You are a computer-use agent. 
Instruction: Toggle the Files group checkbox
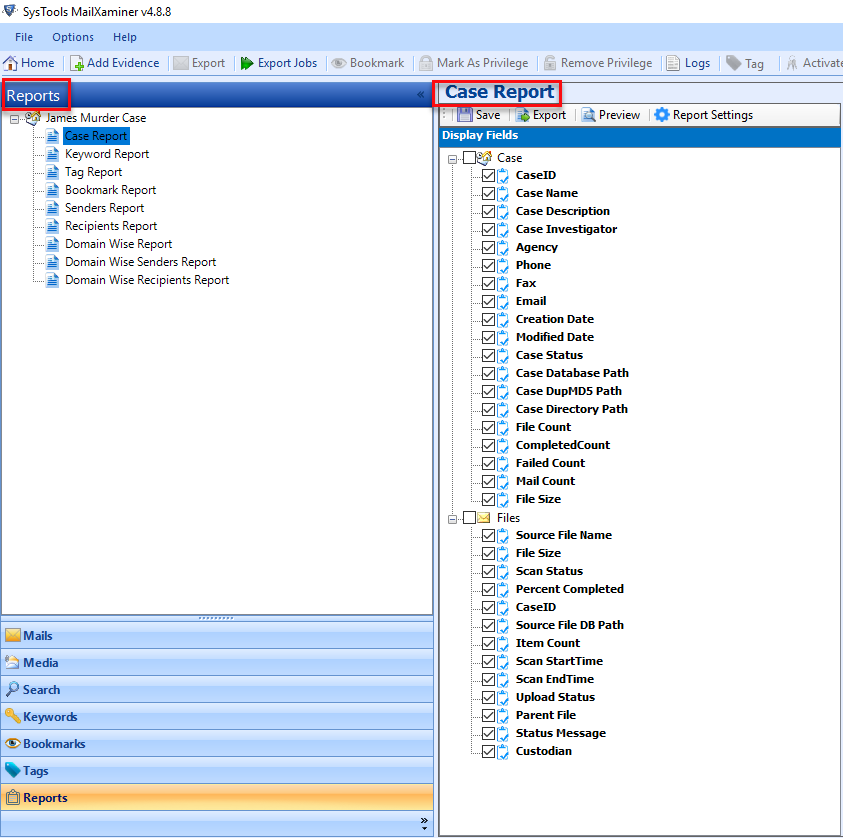467,518
